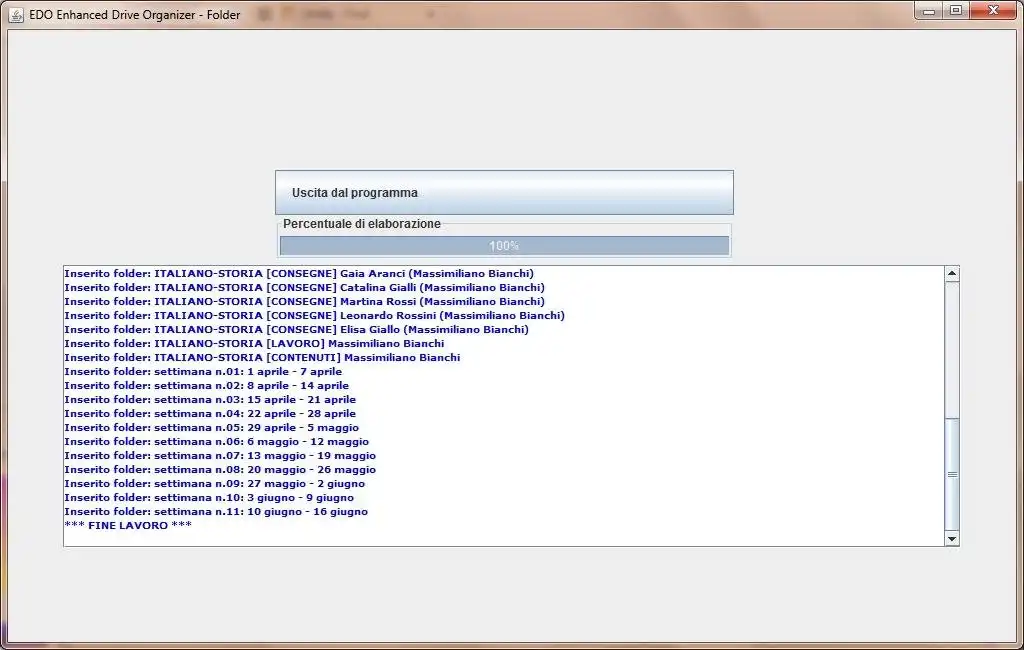Click the scrollbar down arrow
The height and width of the screenshot is (650, 1024).
[x=949, y=538]
